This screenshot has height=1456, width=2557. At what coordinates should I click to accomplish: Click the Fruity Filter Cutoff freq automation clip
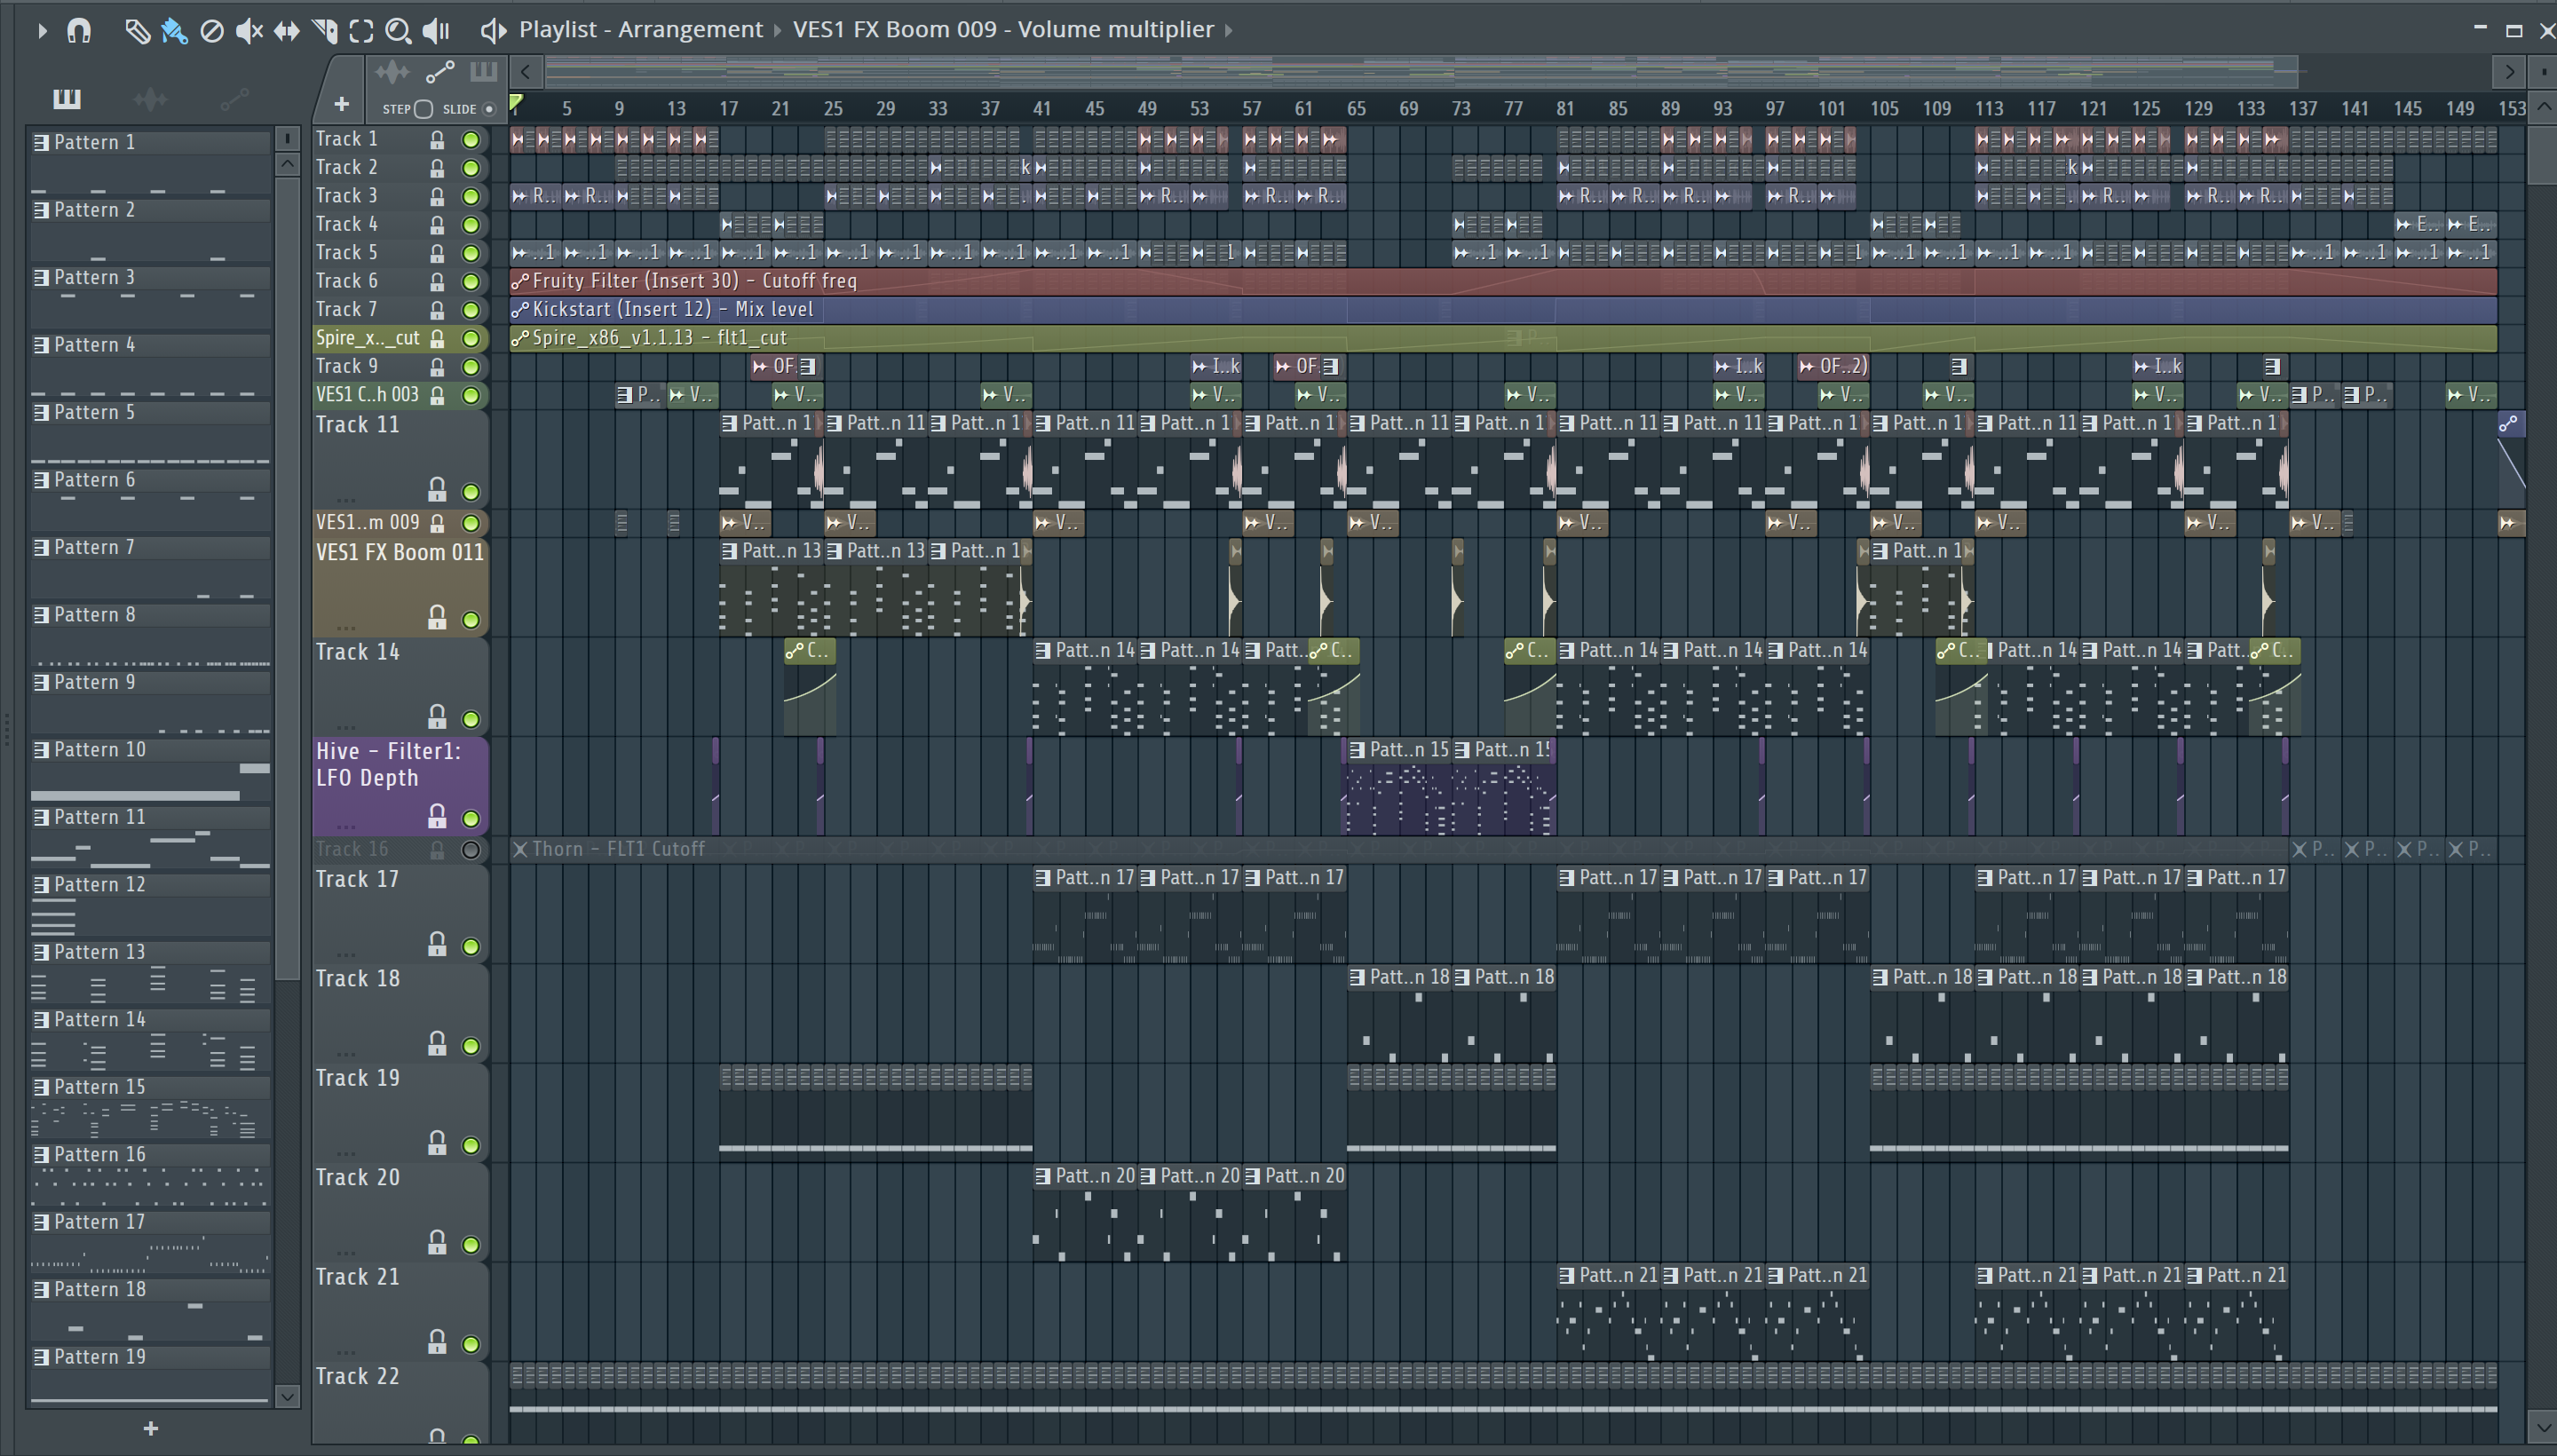tap(1503, 282)
